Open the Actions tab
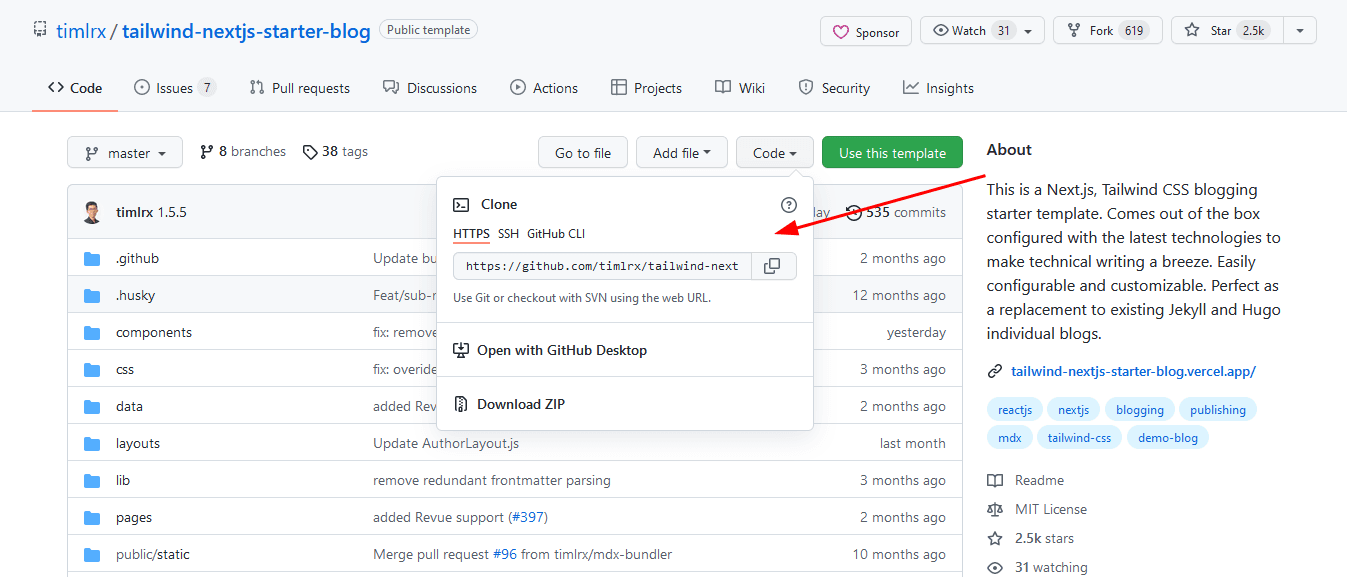This screenshot has width=1347, height=577. 544,88
